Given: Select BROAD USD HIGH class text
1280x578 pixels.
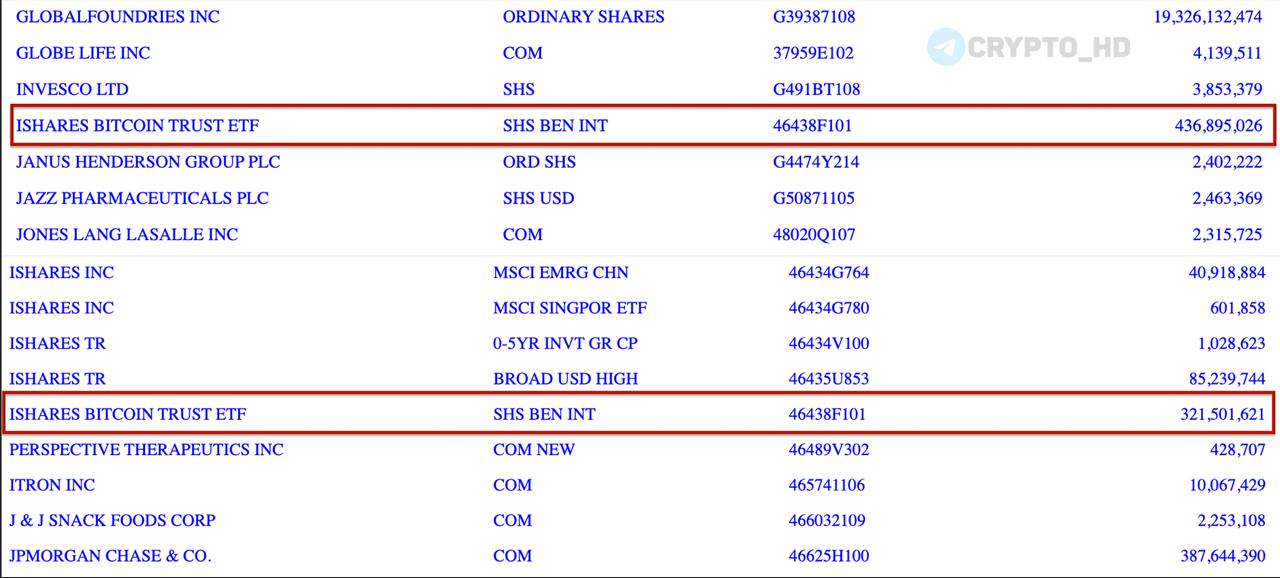Looking at the screenshot, I should [x=565, y=379].
